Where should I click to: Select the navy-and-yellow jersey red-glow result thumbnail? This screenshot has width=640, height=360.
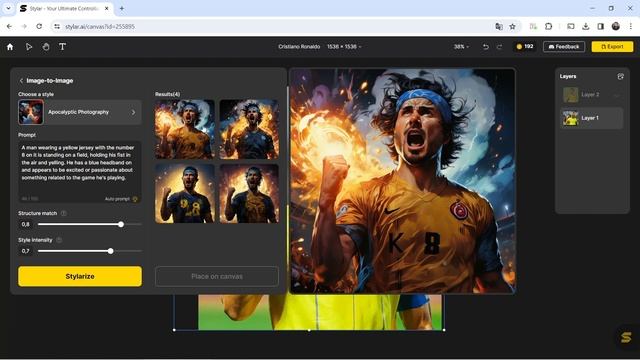tap(249, 193)
